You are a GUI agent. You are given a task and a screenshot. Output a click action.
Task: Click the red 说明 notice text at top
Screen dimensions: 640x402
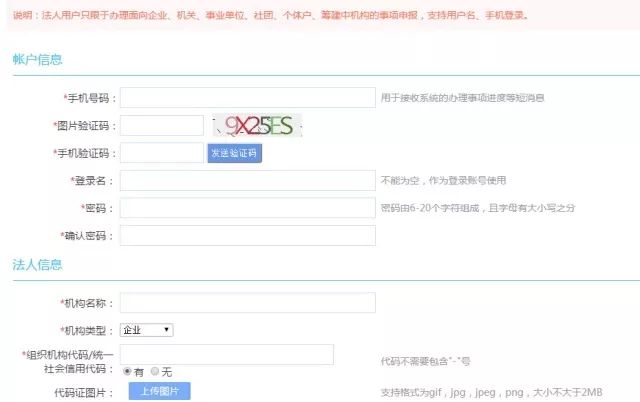point(271,16)
